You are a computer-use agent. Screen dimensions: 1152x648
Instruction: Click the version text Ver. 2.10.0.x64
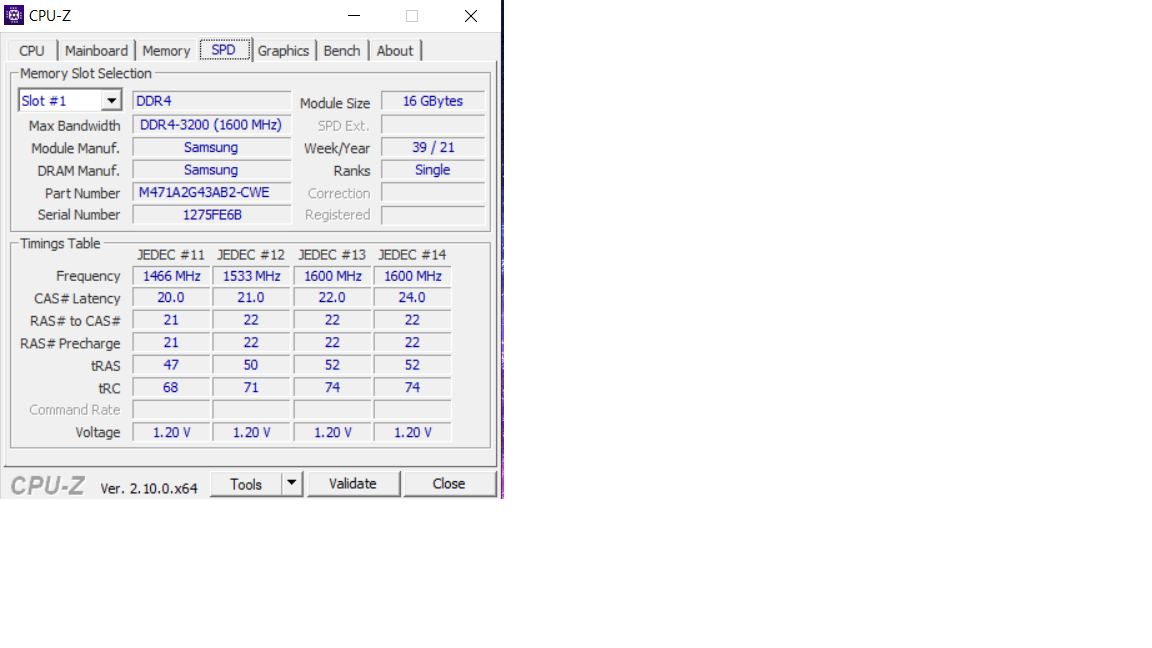tap(149, 489)
